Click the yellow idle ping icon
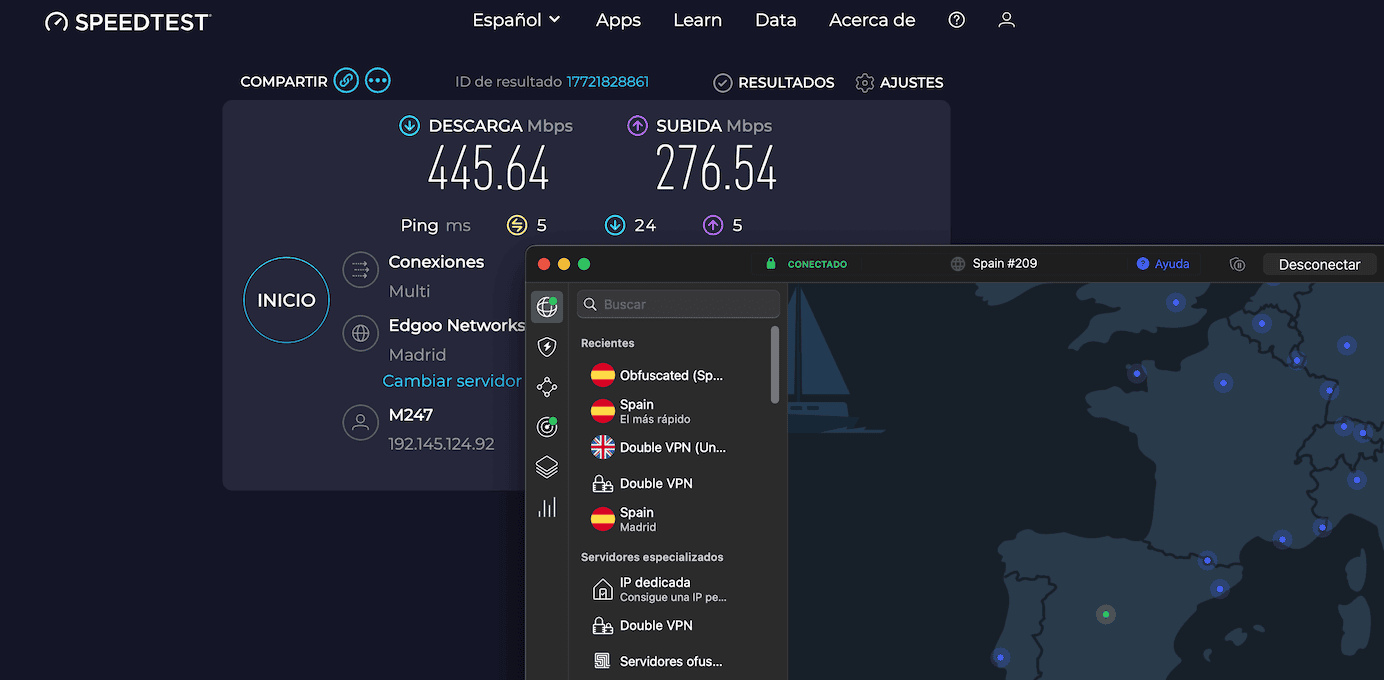 [x=516, y=225]
